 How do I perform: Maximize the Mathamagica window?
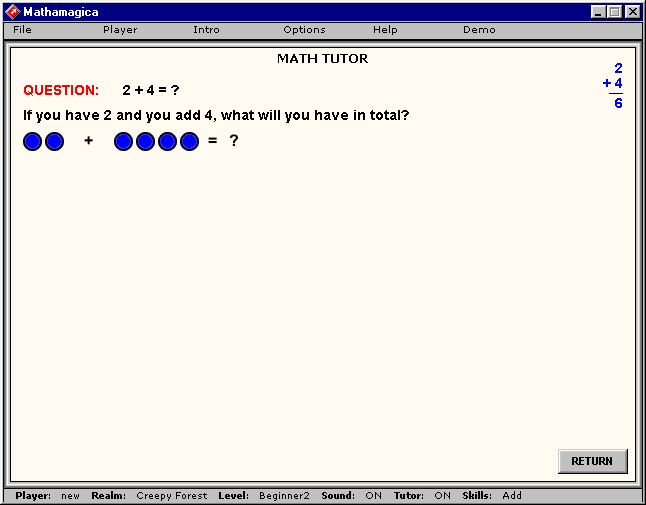615,12
